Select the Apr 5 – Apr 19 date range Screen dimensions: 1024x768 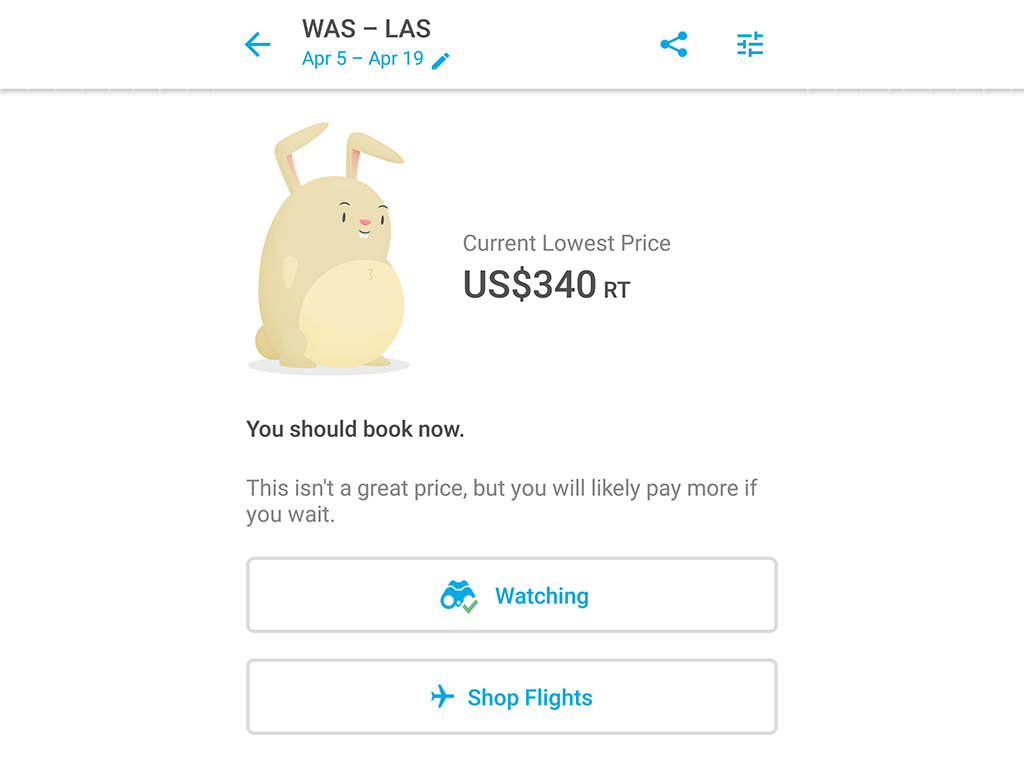click(x=363, y=59)
